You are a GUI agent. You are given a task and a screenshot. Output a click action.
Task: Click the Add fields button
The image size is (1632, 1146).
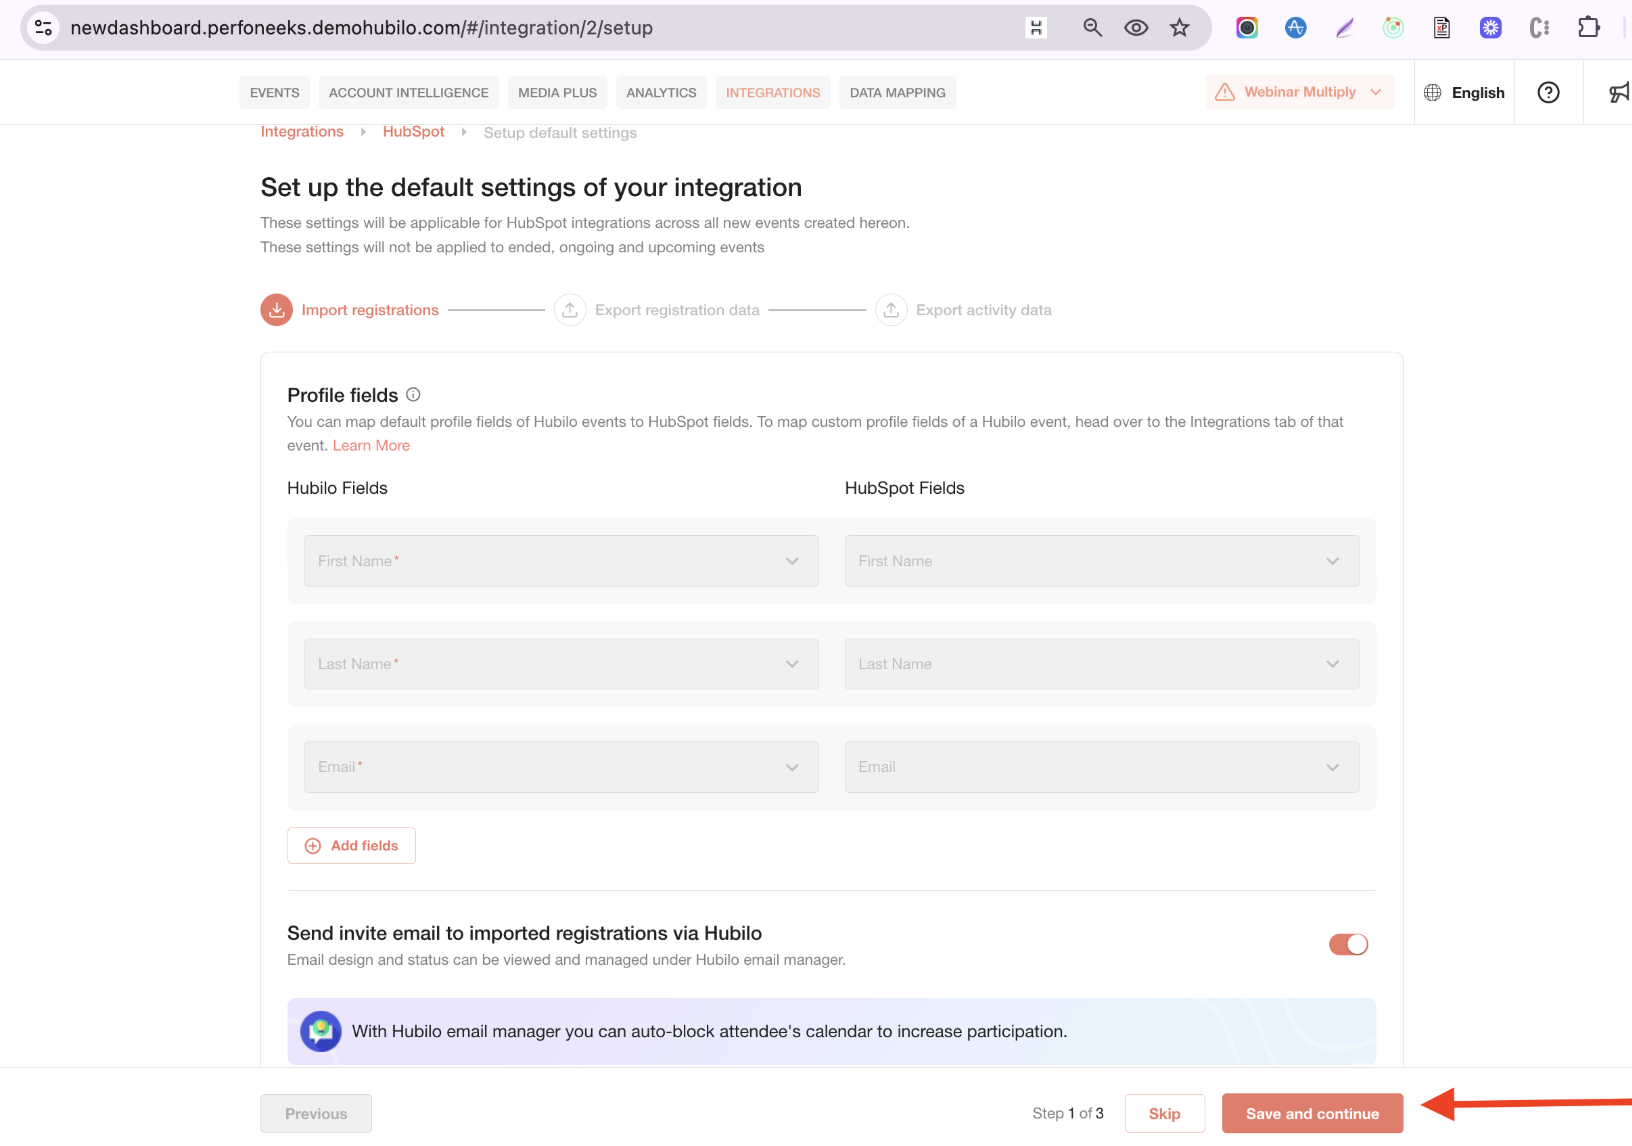[351, 846]
